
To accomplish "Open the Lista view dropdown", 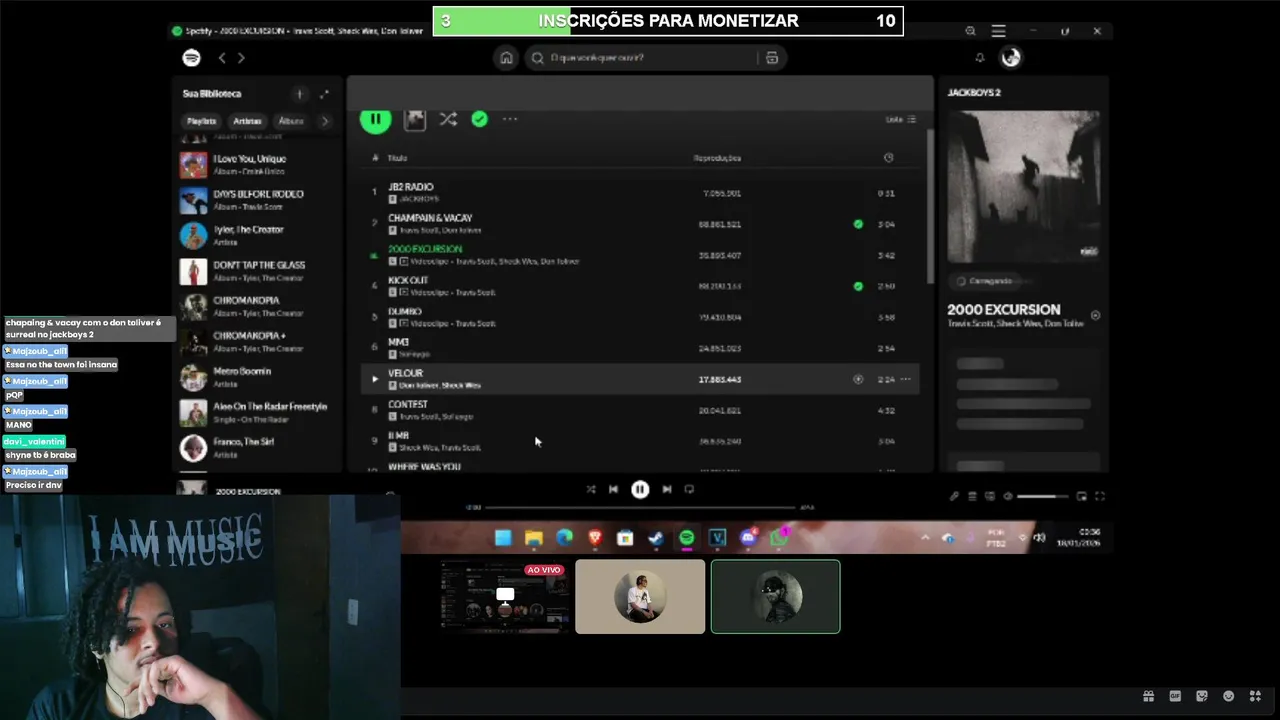I will 900,119.
